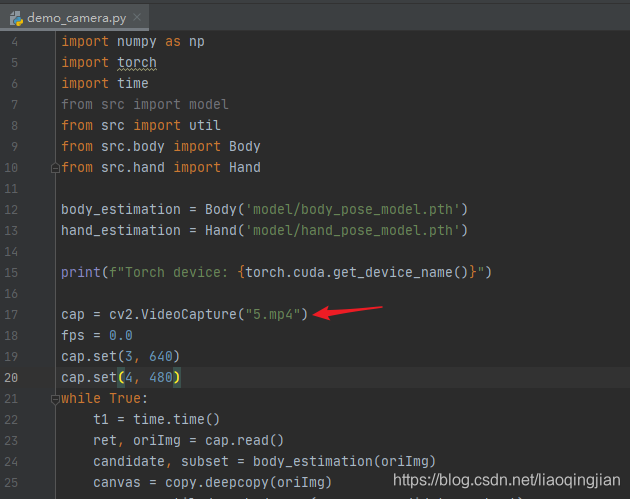Click "from src import util" line

point(141,125)
